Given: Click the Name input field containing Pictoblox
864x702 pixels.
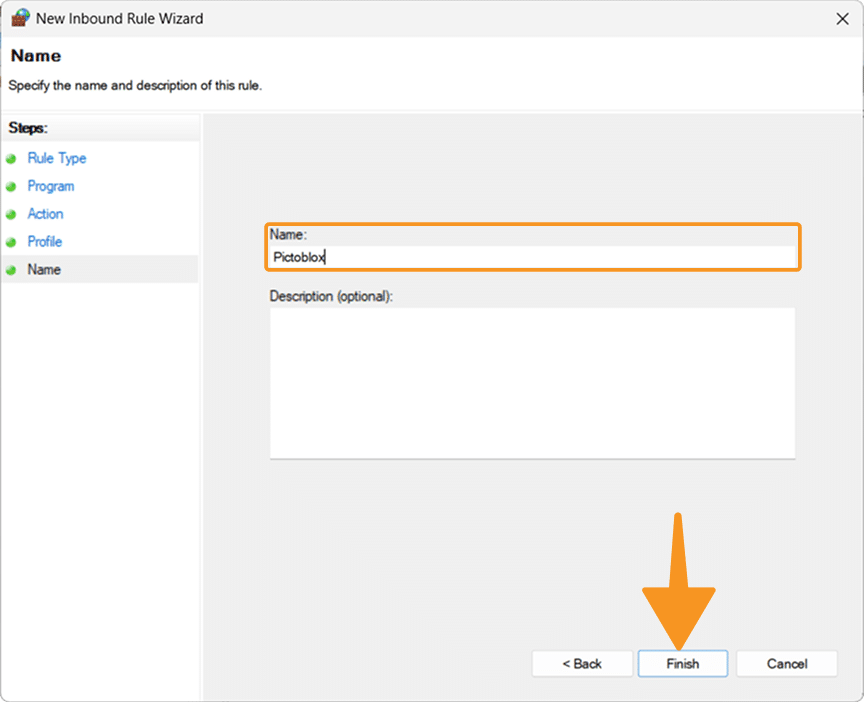Looking at the screenshot, I should (532, 257).
